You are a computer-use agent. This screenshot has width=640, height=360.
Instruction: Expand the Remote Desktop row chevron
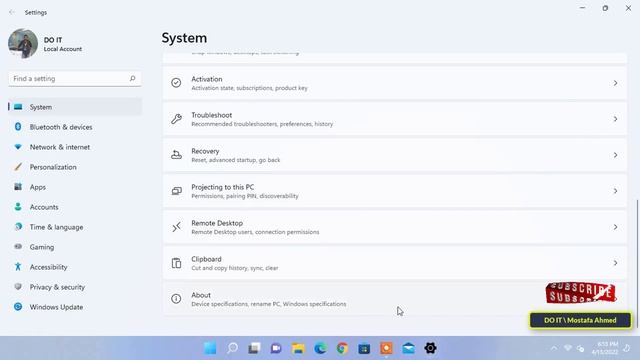[615, 227]
